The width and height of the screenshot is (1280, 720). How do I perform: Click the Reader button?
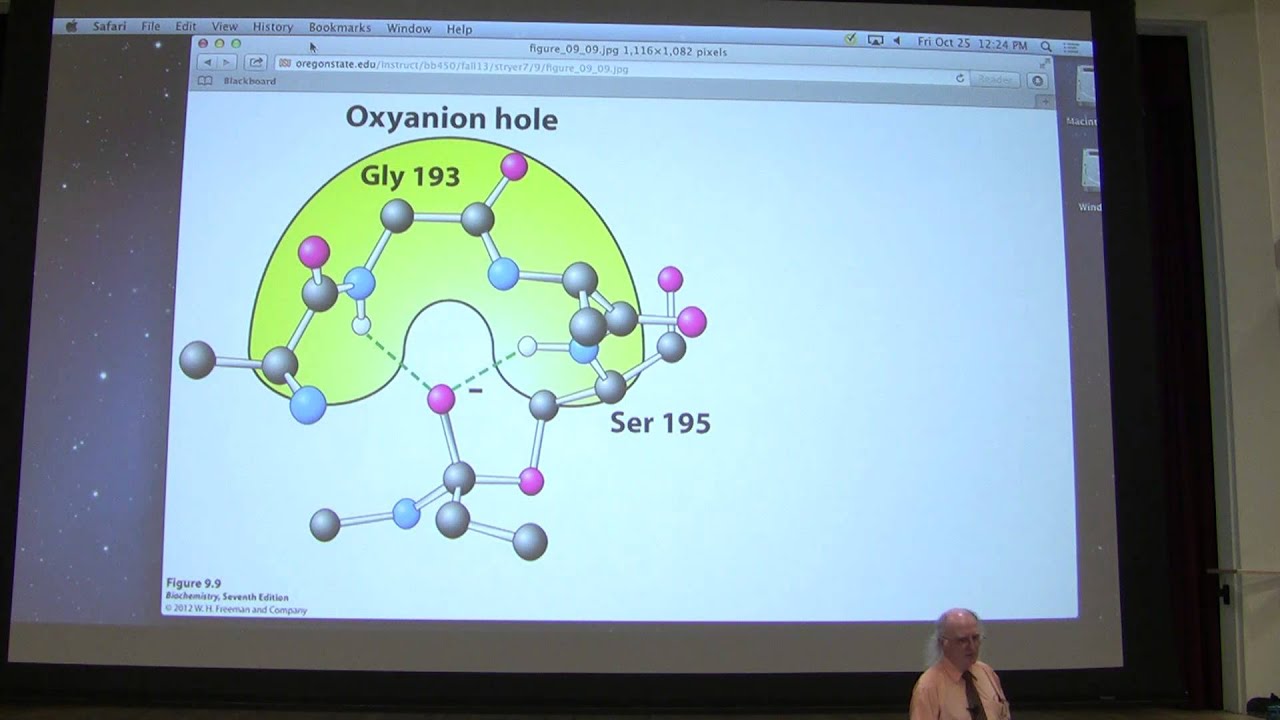995,79
